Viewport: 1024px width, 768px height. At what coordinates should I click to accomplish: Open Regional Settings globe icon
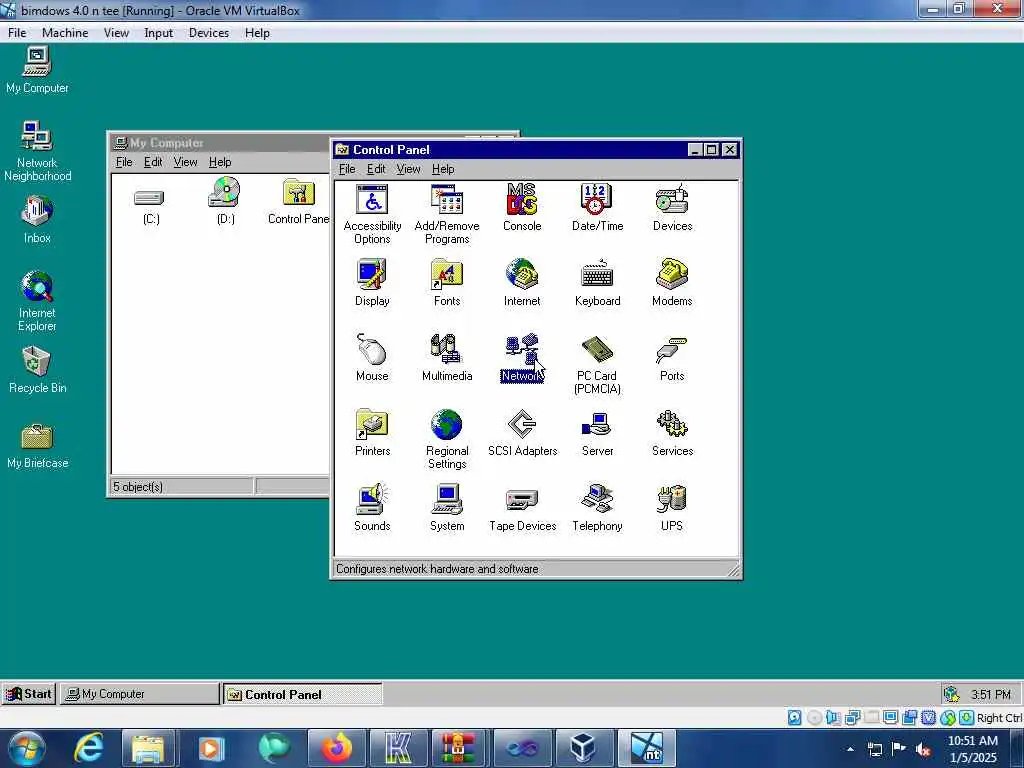click(x=447, y=439)
